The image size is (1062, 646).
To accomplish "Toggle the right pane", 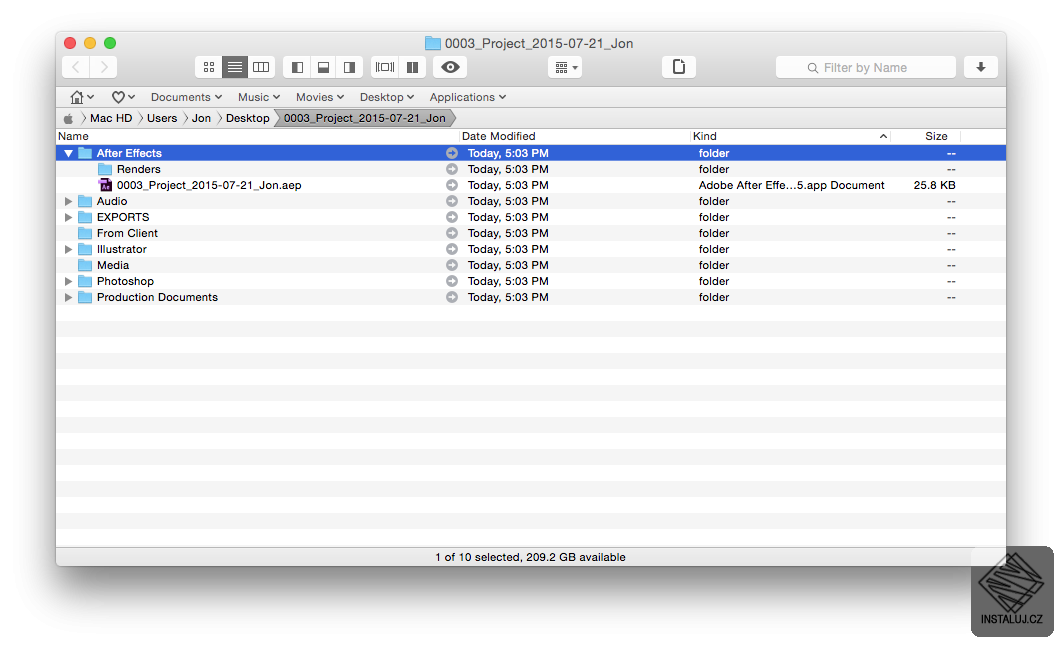I will [349, 67].
